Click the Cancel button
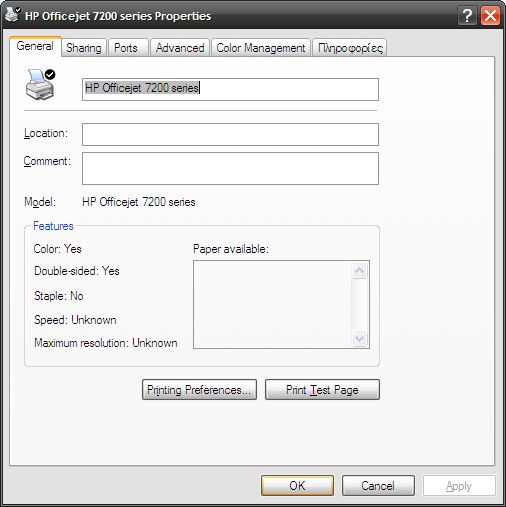Image resolution: width=506 pixels, height=507 pixels. 378,485
